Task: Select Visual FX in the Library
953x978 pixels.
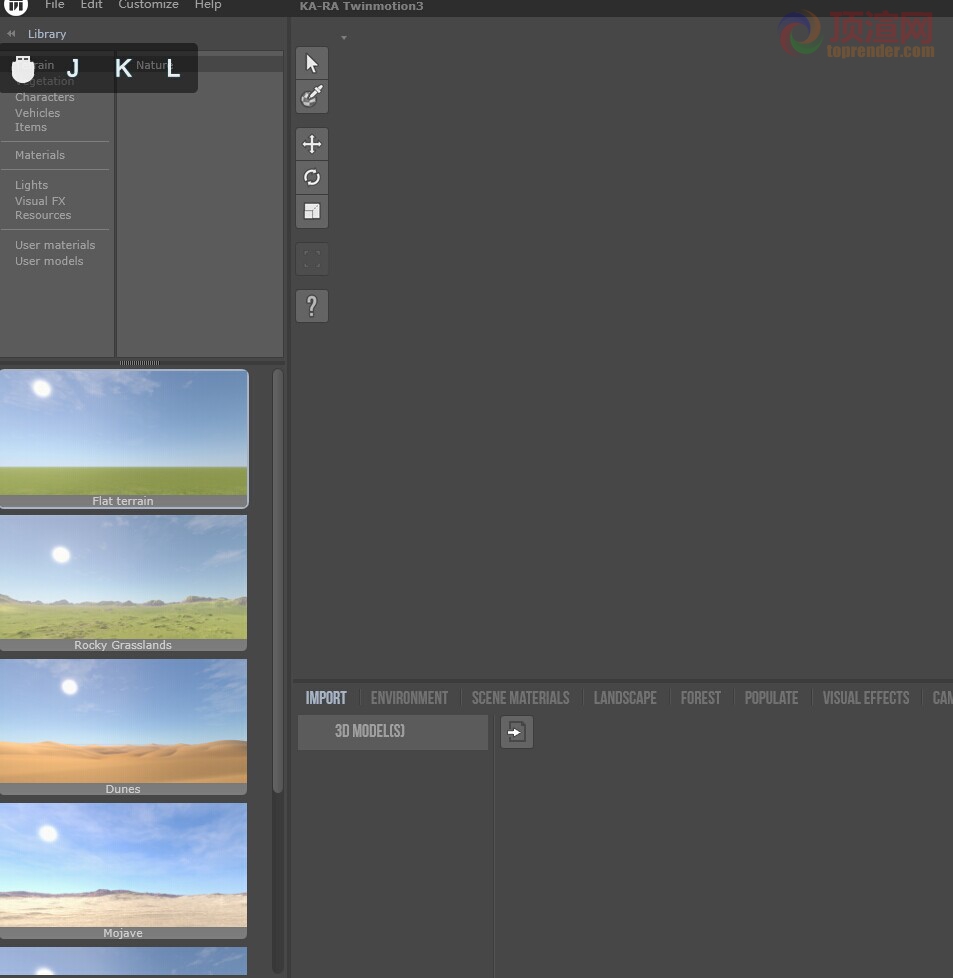Action: pyautogui.click(x=40, y=201)
